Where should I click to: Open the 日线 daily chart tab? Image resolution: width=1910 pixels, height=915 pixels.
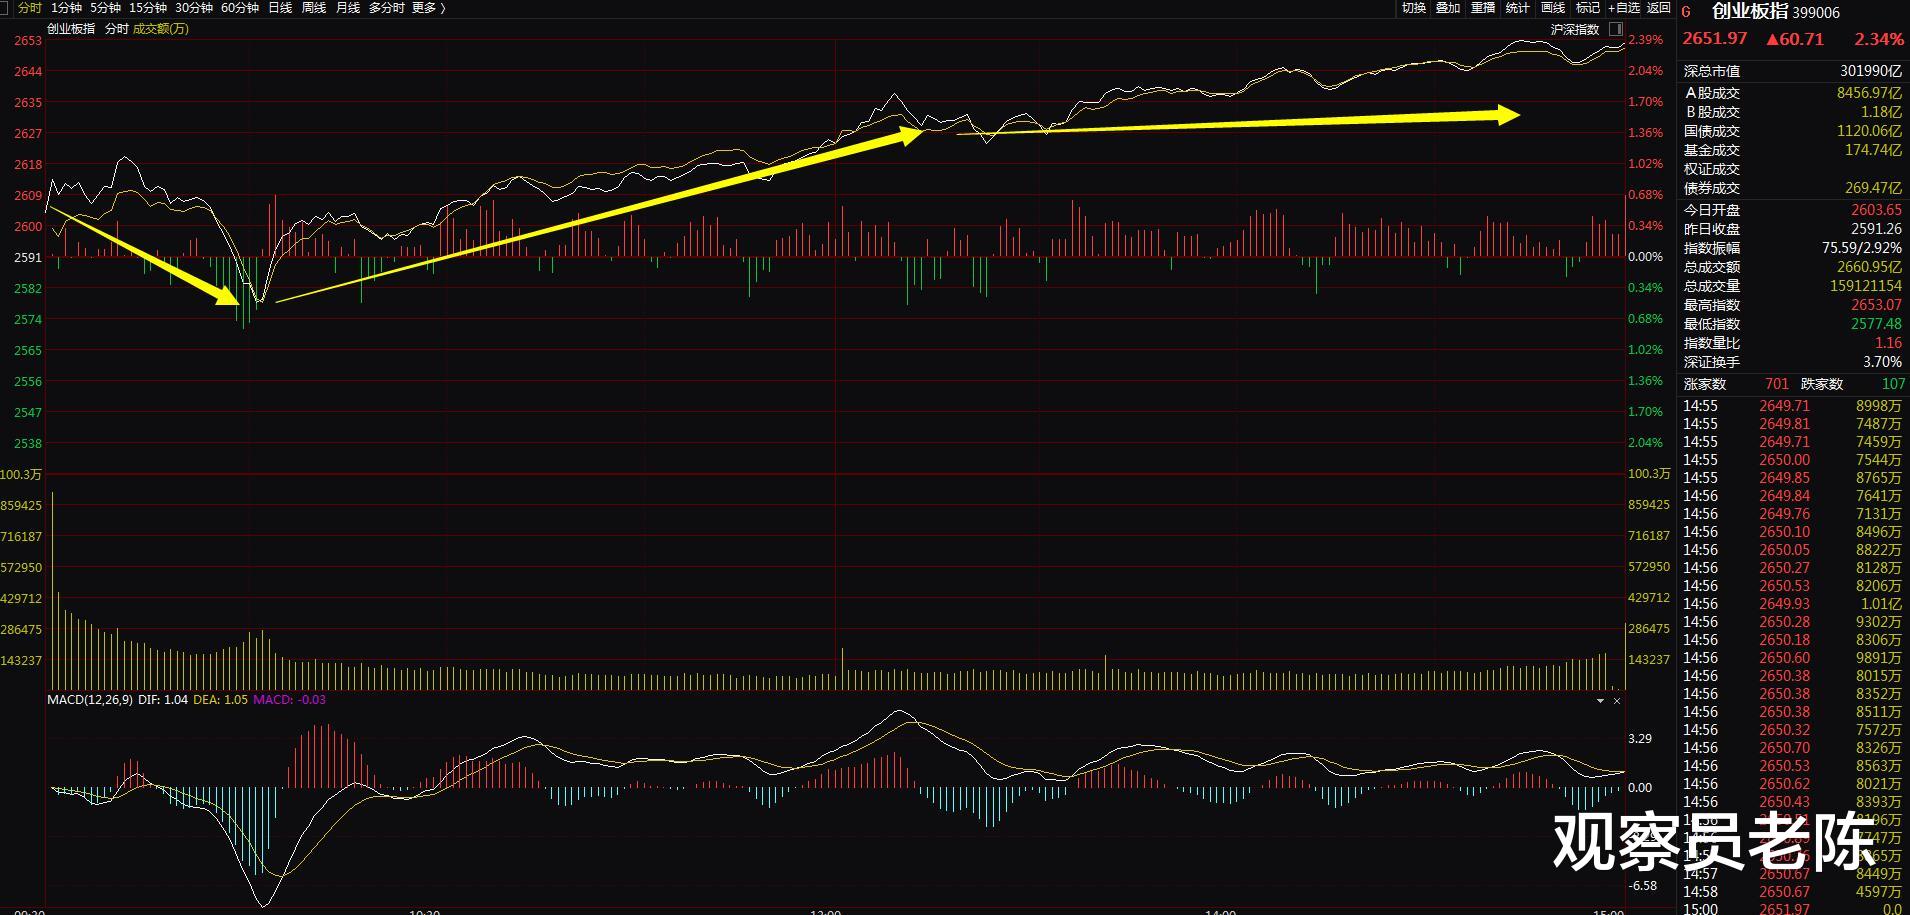click(x=280, y=8)
